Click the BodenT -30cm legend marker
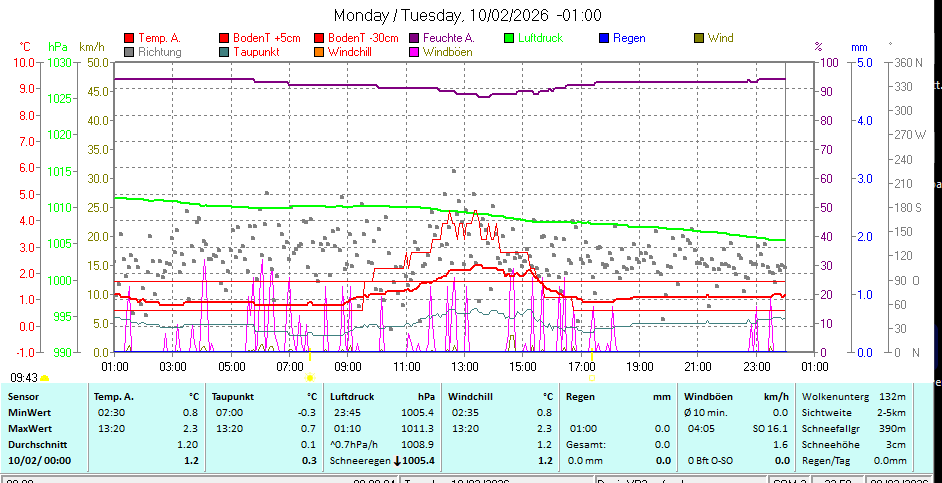Viewport: 942px width, 483px height. [319, 38]
